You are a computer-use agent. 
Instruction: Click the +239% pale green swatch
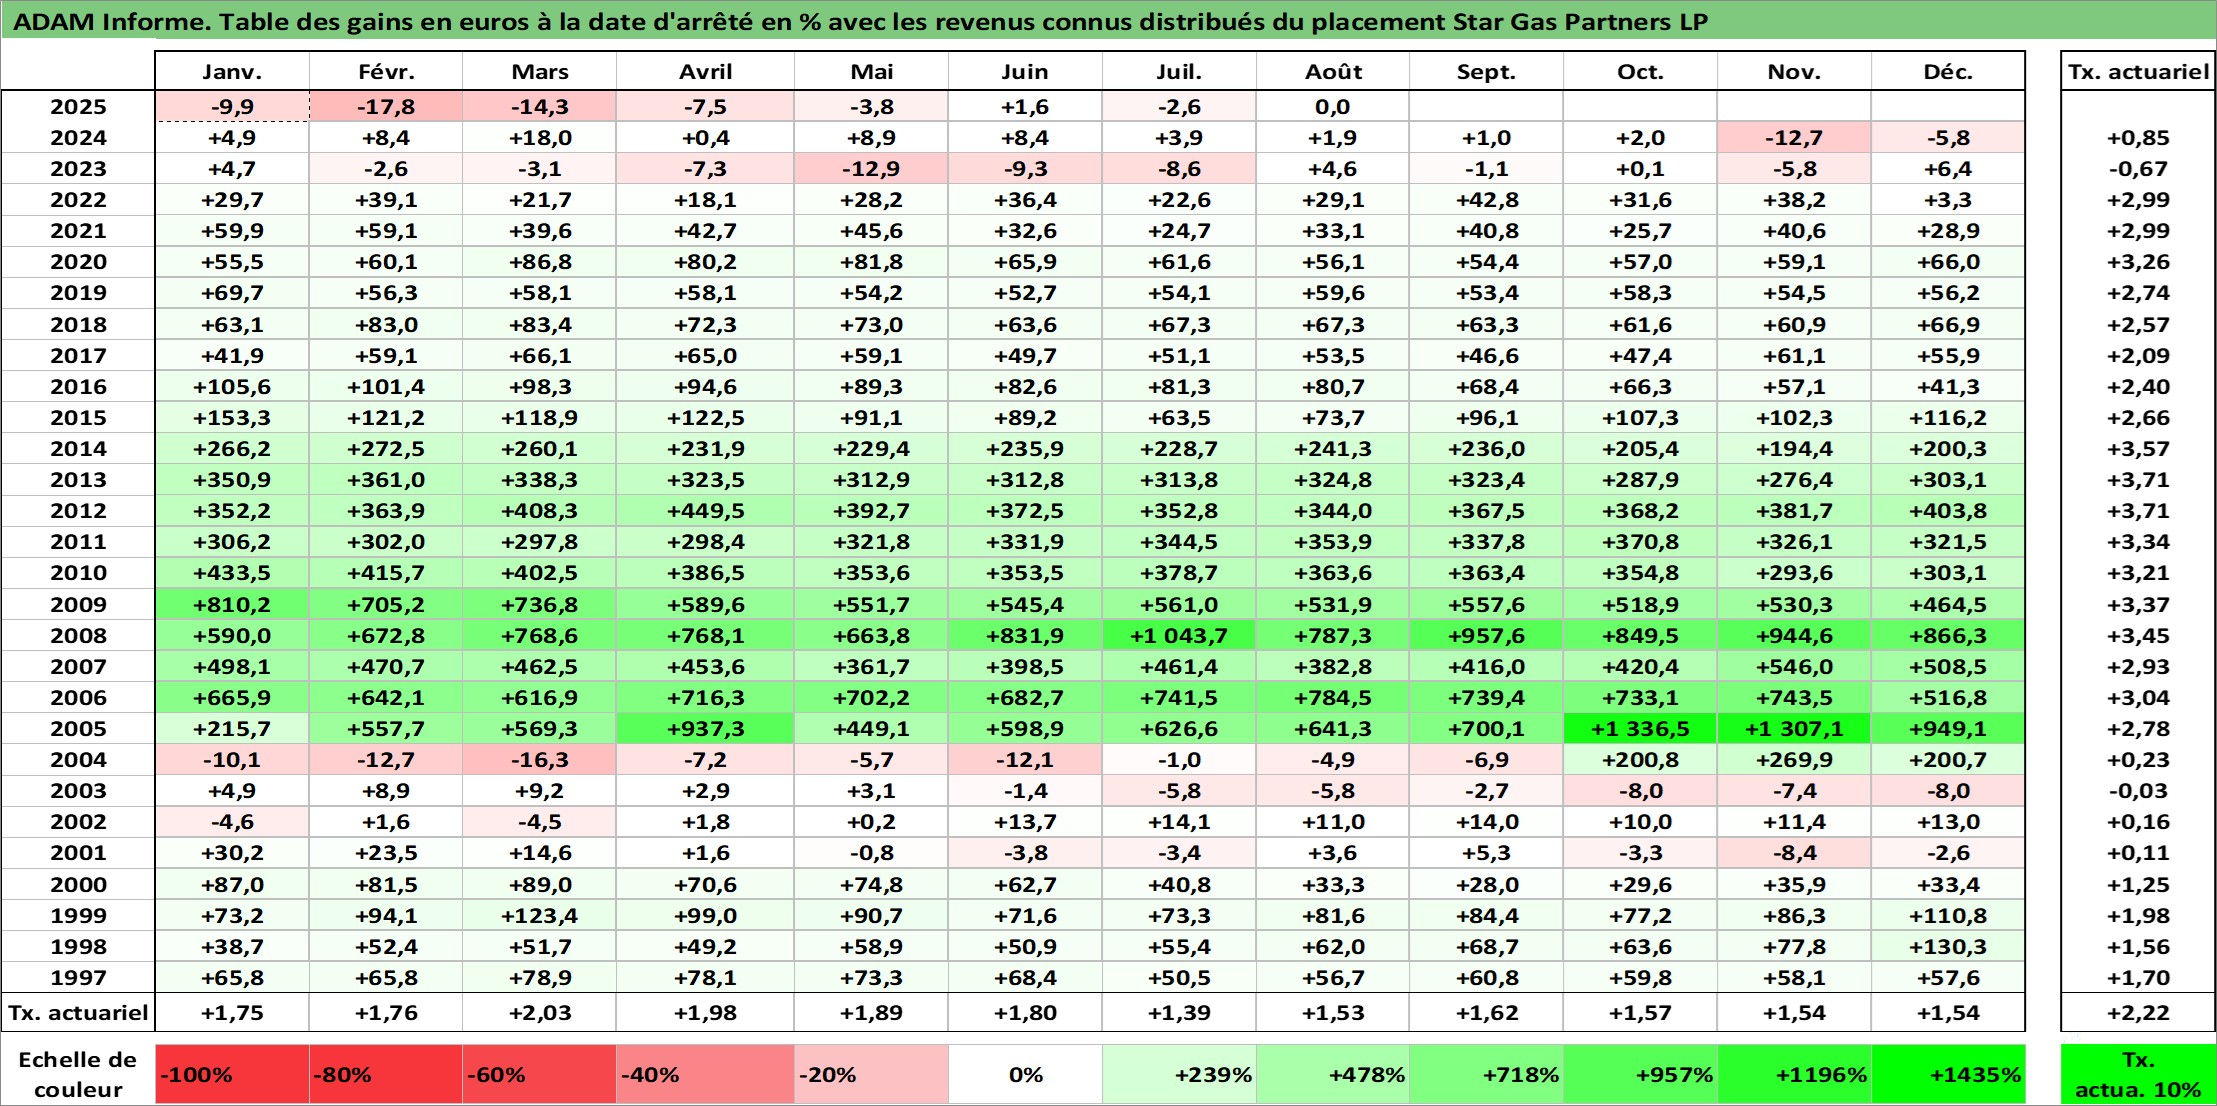coord(1179,1075)
